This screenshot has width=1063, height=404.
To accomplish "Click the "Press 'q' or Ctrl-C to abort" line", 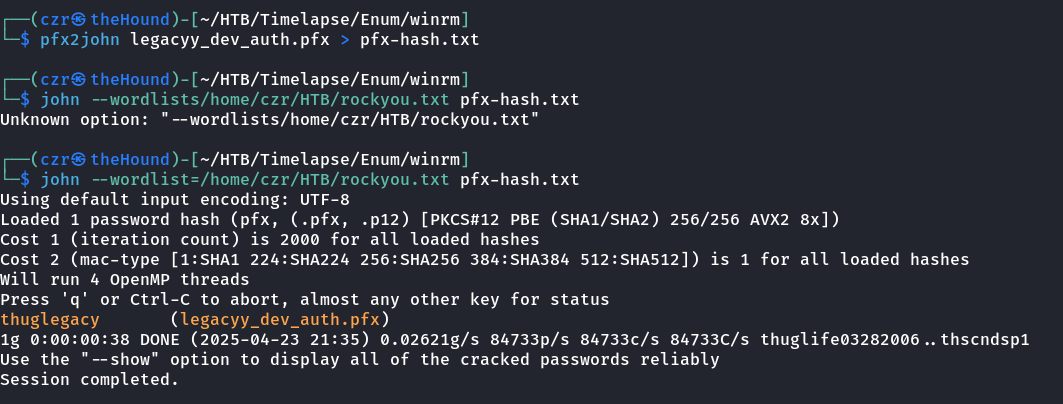I will click(305, 300).
